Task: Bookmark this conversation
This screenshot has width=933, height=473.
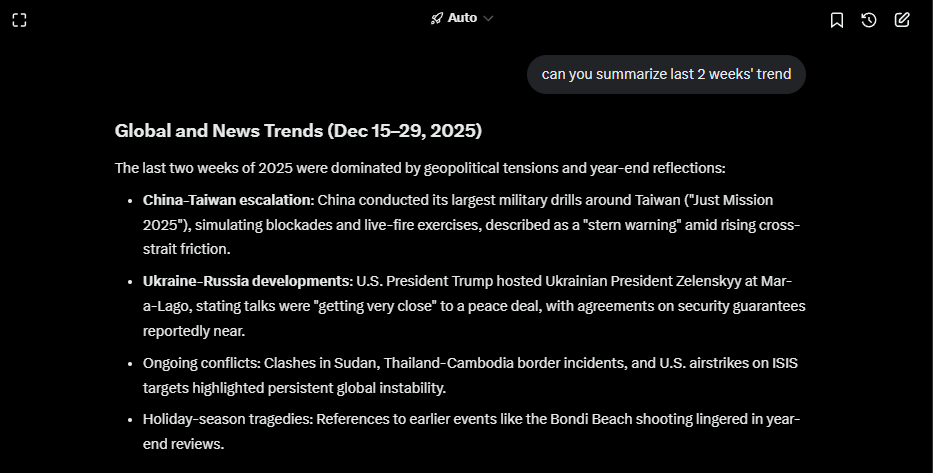Action: coord(837,19)
